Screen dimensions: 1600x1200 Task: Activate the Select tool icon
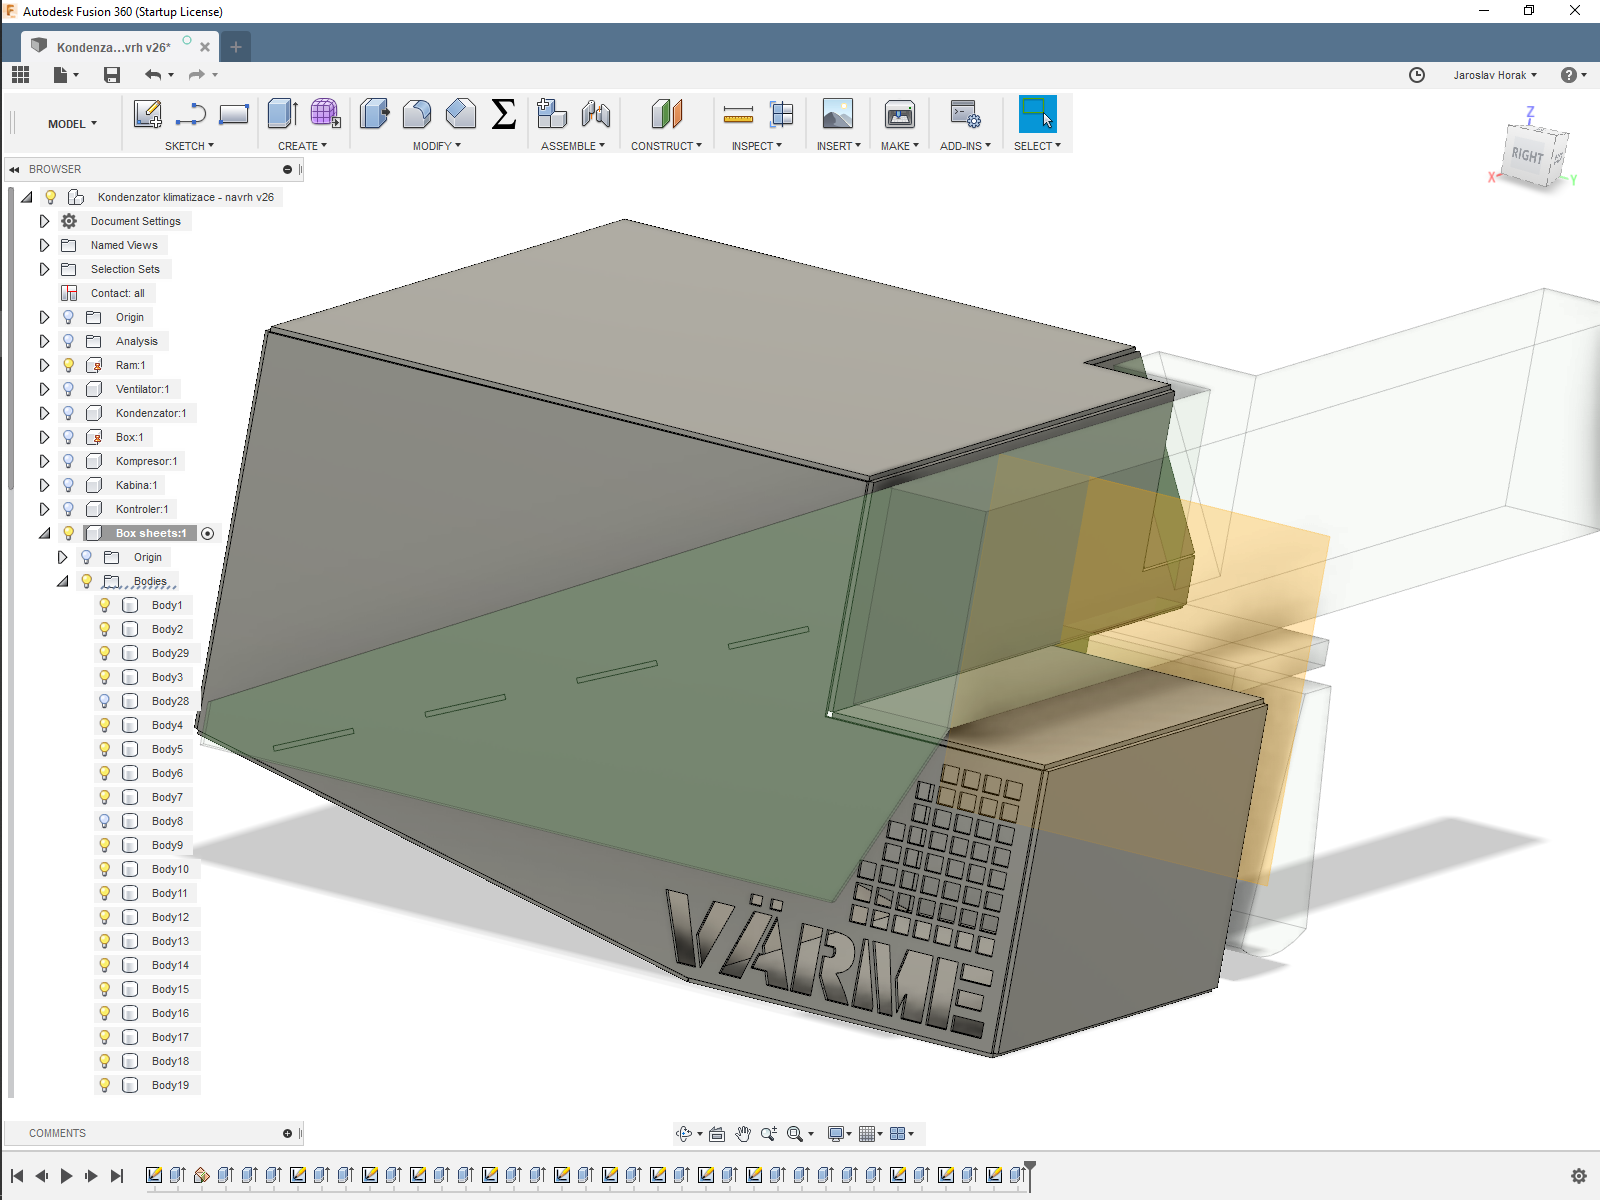point(1038,114)
